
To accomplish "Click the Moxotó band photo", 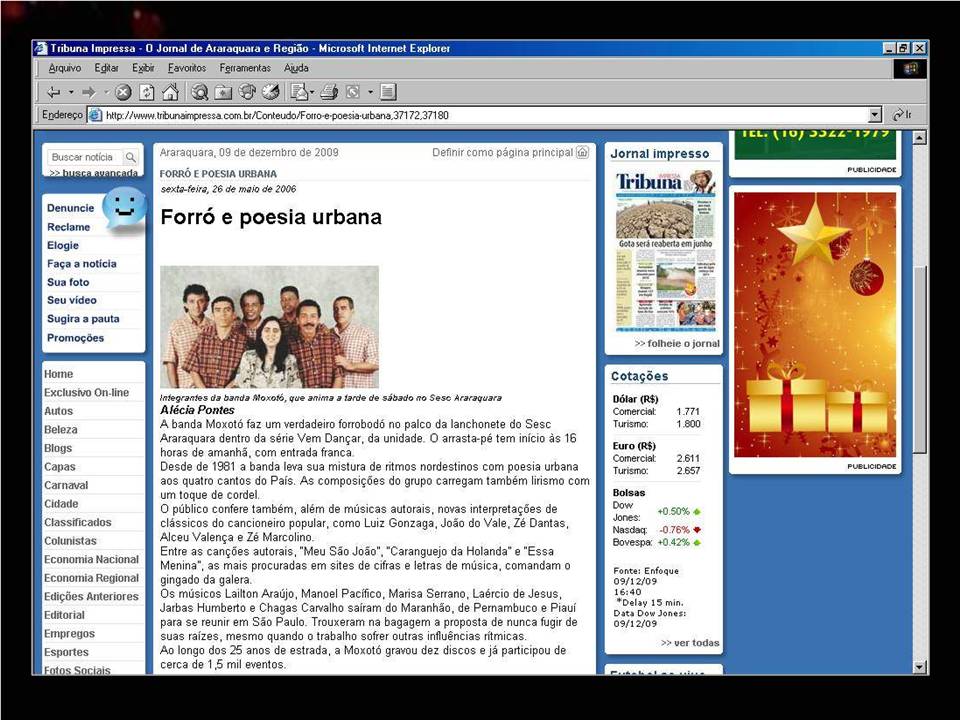I will [x=269, y=327].
